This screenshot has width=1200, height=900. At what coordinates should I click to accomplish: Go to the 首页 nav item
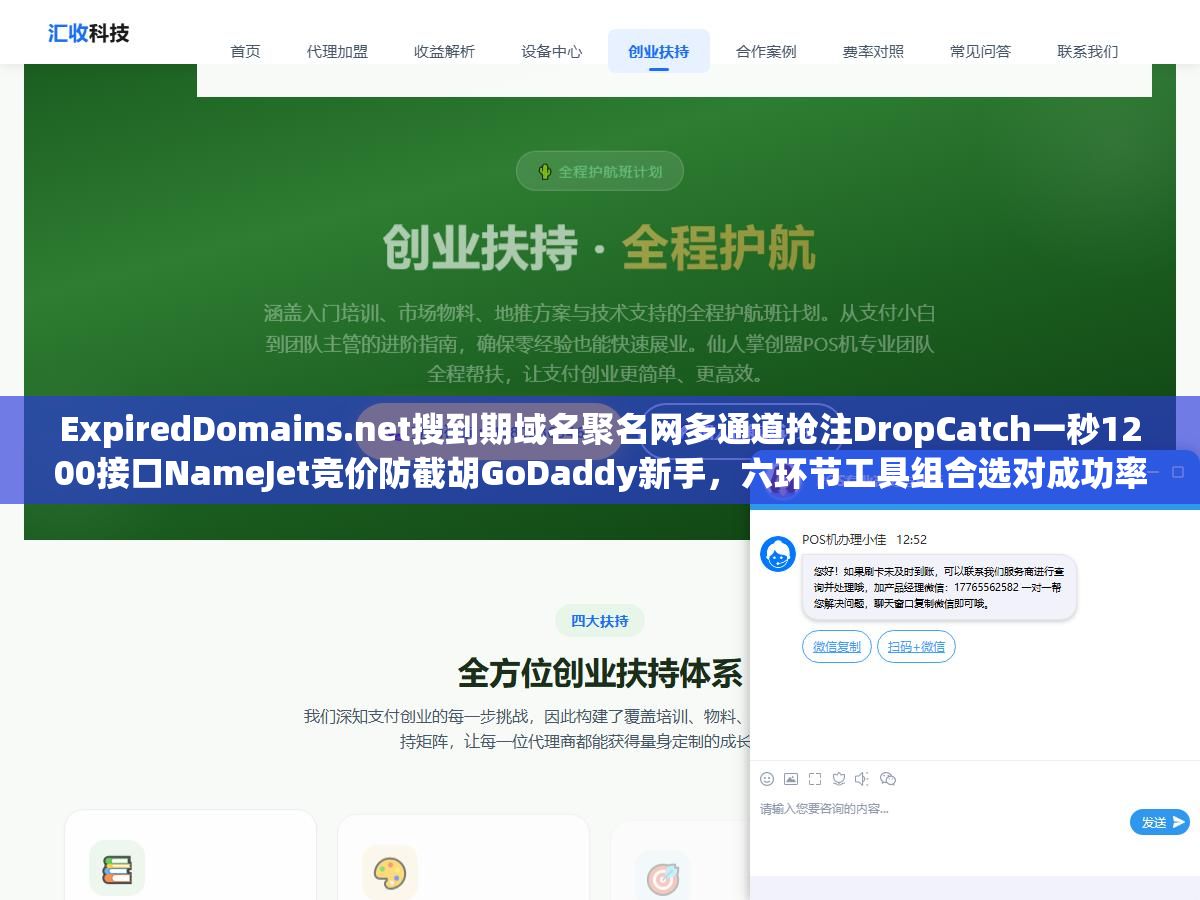click(x=245, y=51)
